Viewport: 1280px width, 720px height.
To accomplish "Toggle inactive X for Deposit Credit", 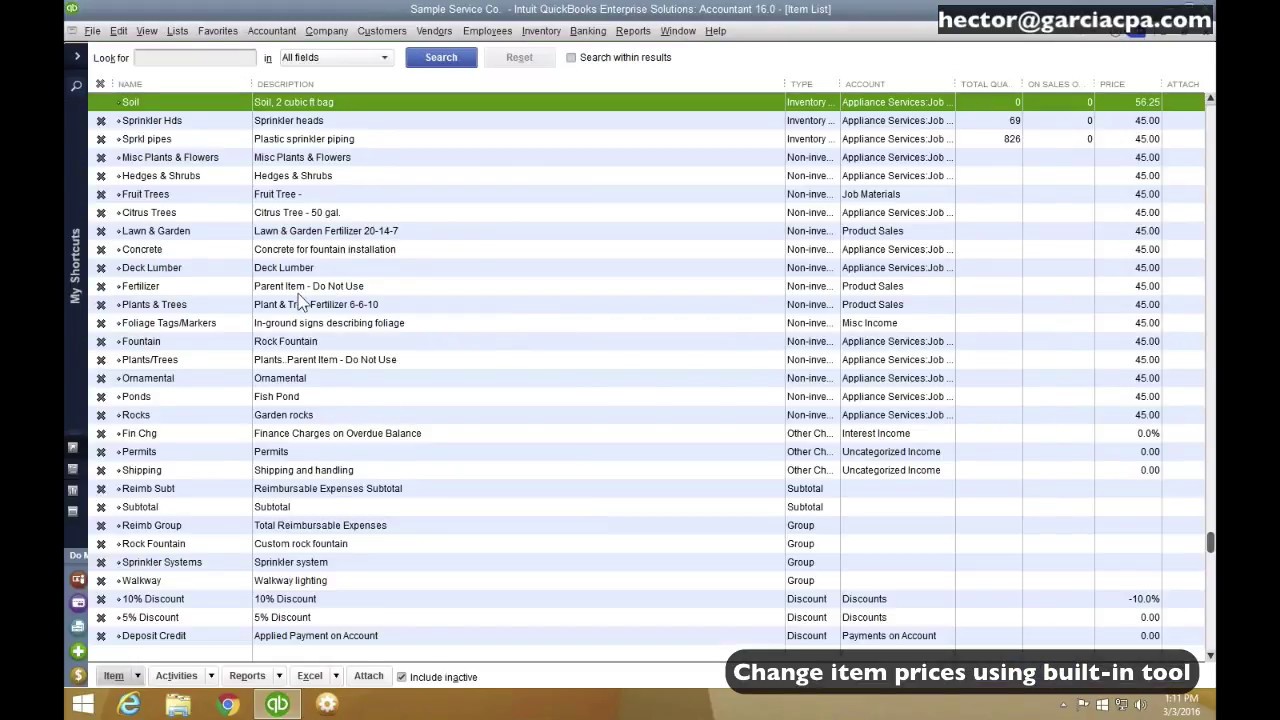I will 101,636.
